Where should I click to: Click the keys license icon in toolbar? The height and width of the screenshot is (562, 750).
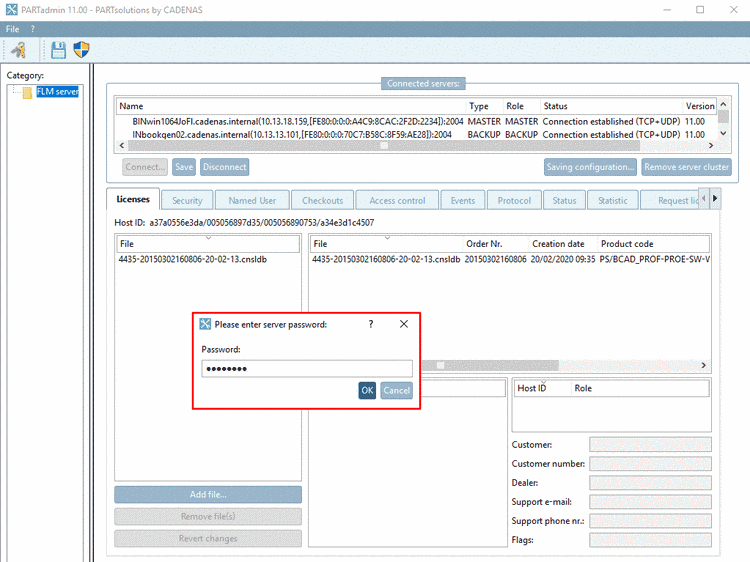19,50
